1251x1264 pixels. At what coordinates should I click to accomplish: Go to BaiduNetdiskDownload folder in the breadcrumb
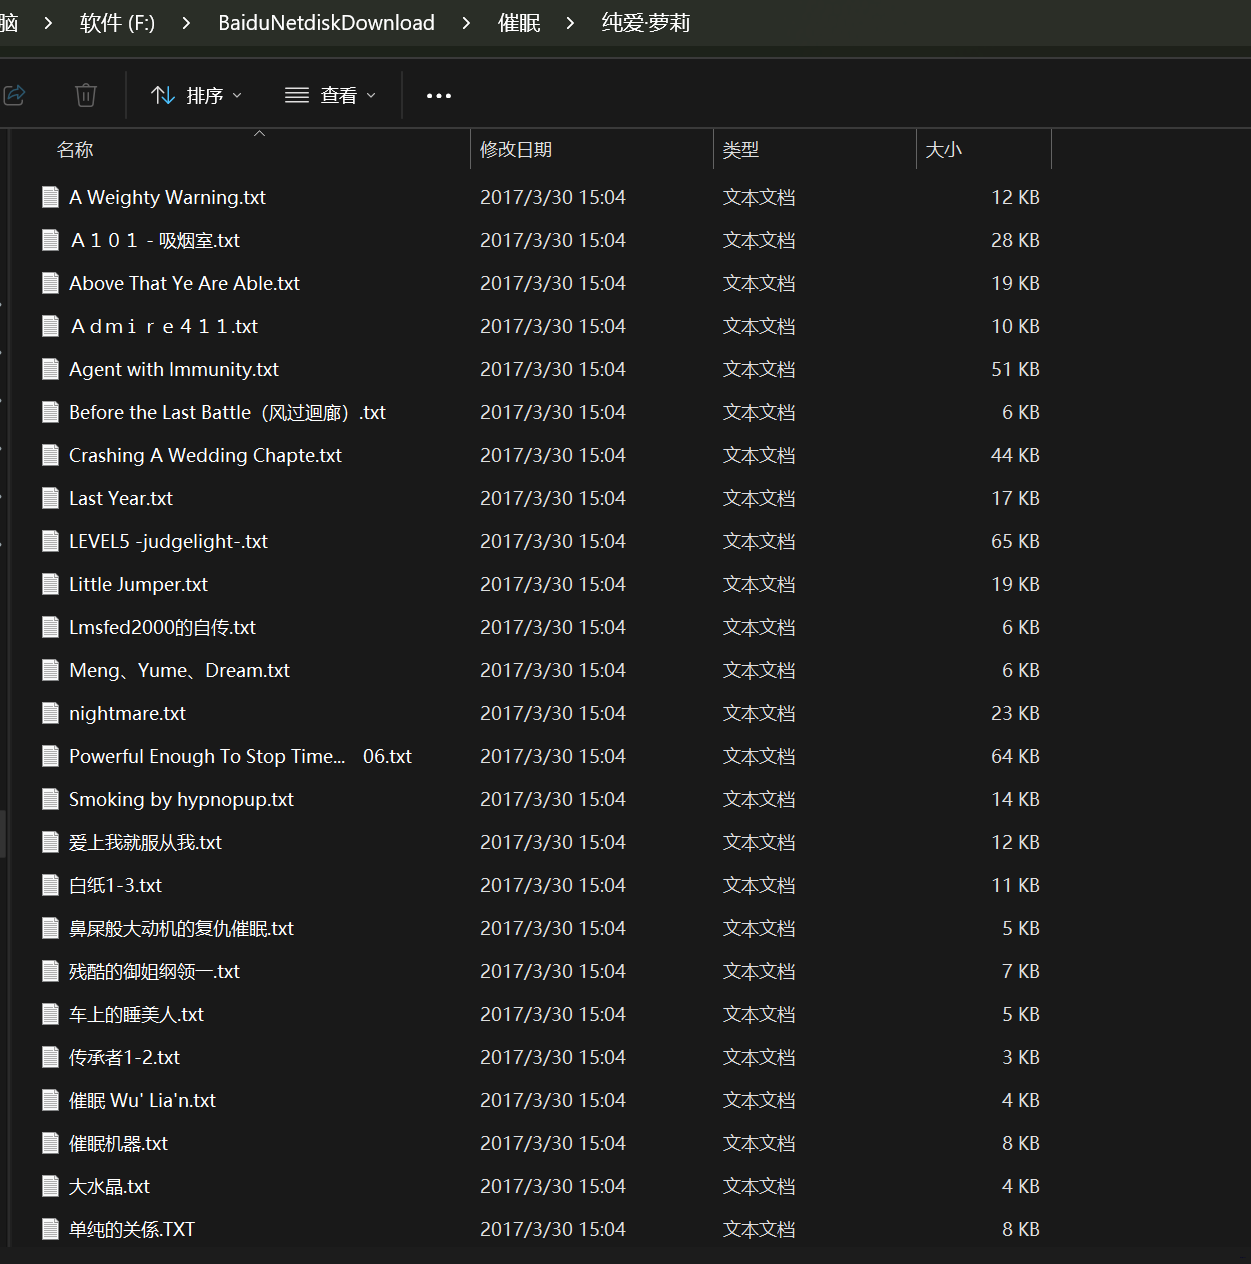[x=326, y=23]
